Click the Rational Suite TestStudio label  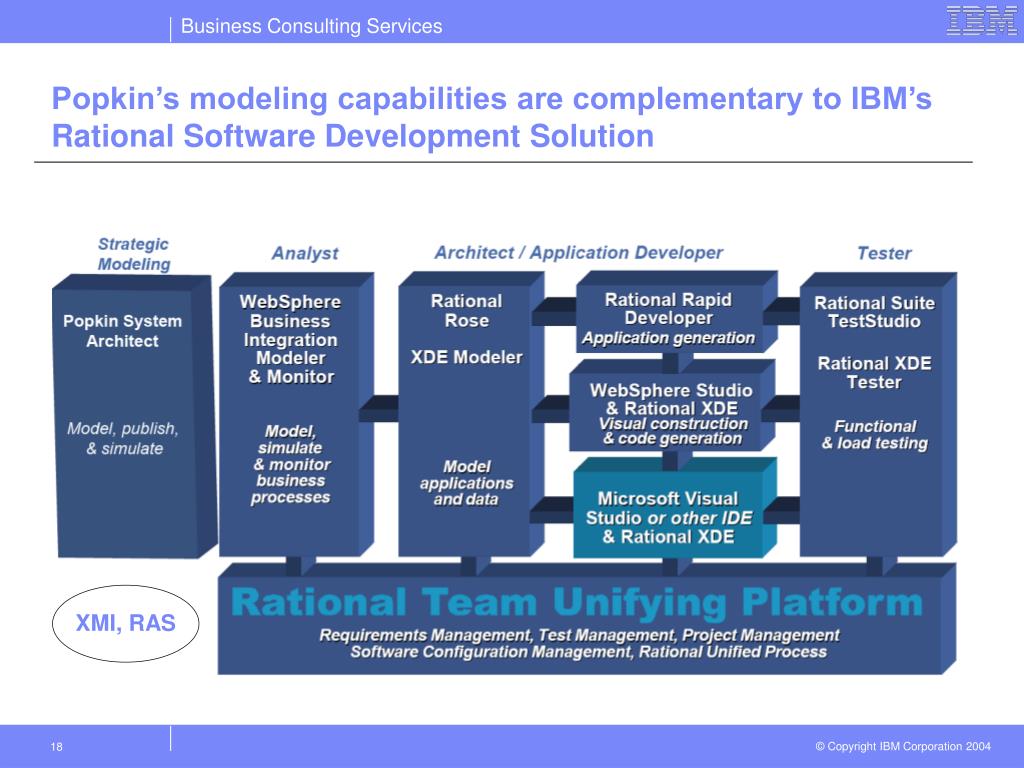[x=874, y=312]
